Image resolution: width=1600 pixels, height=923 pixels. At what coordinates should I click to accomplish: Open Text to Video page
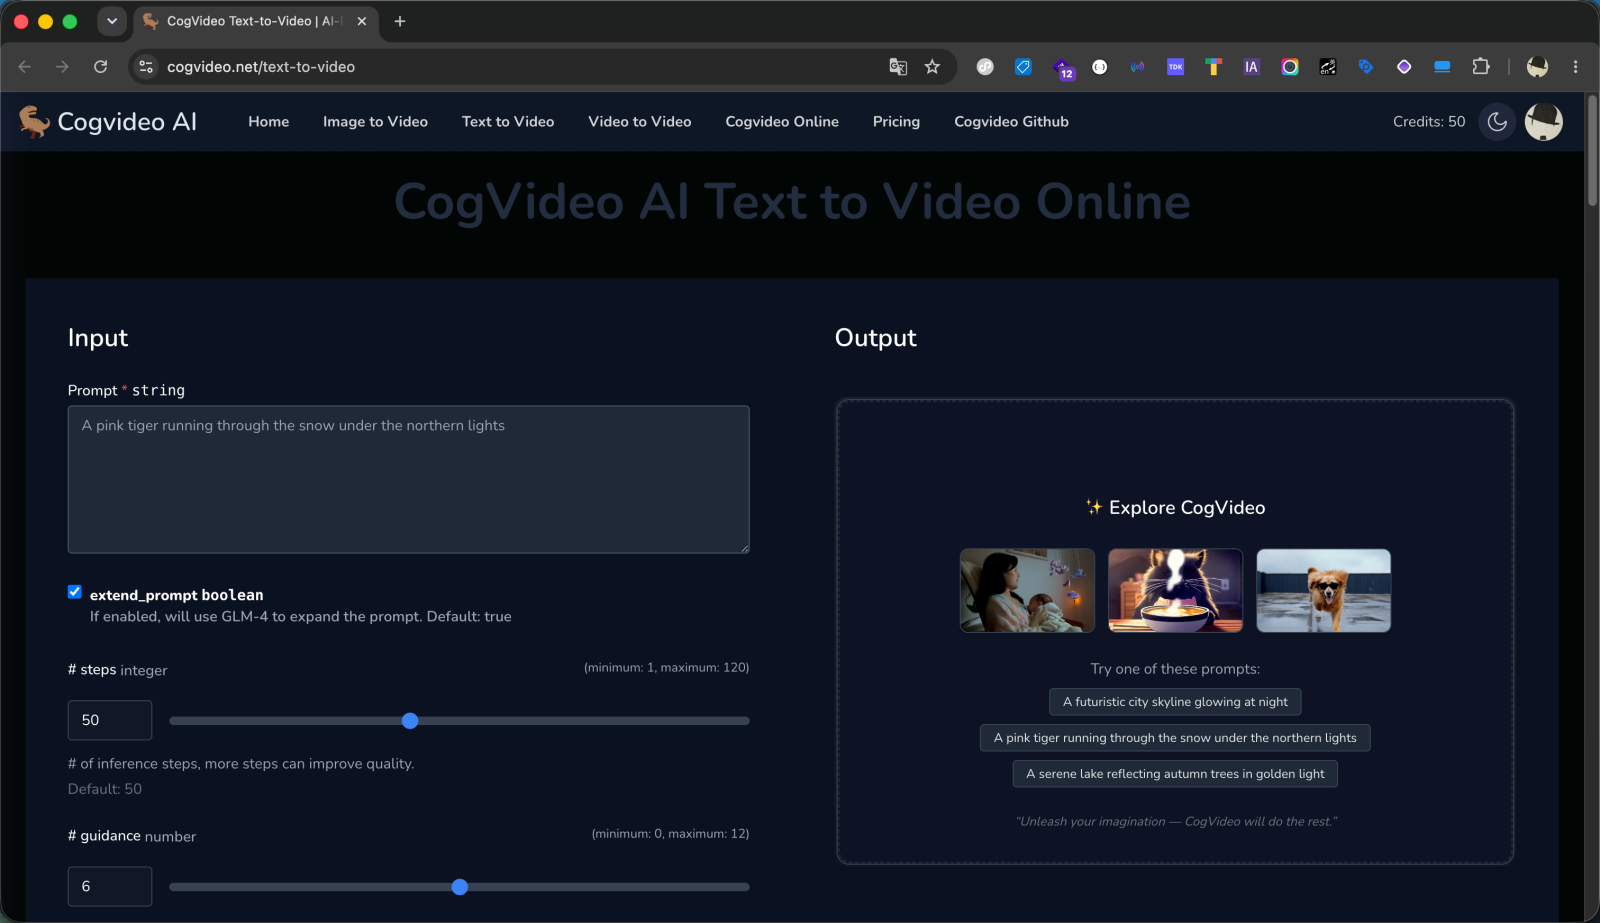[x=508, y=122]
